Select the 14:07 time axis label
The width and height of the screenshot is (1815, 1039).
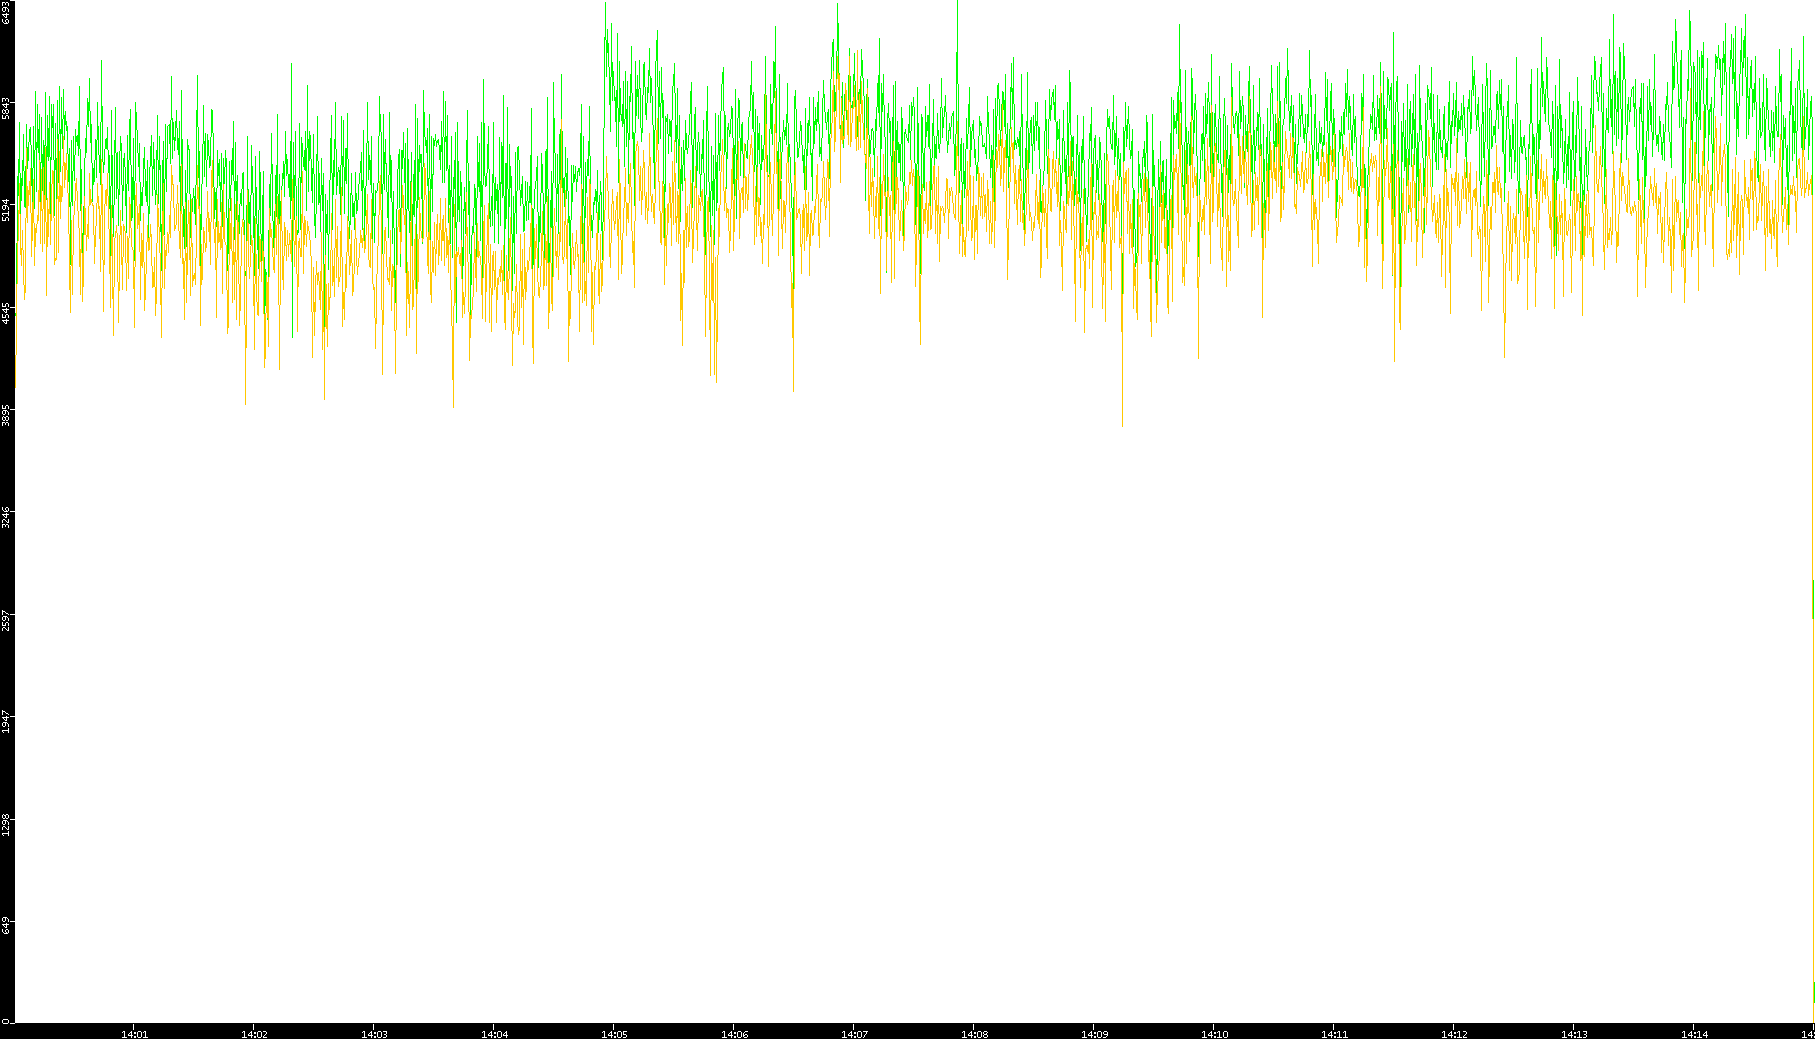[x=854, y=1034]
